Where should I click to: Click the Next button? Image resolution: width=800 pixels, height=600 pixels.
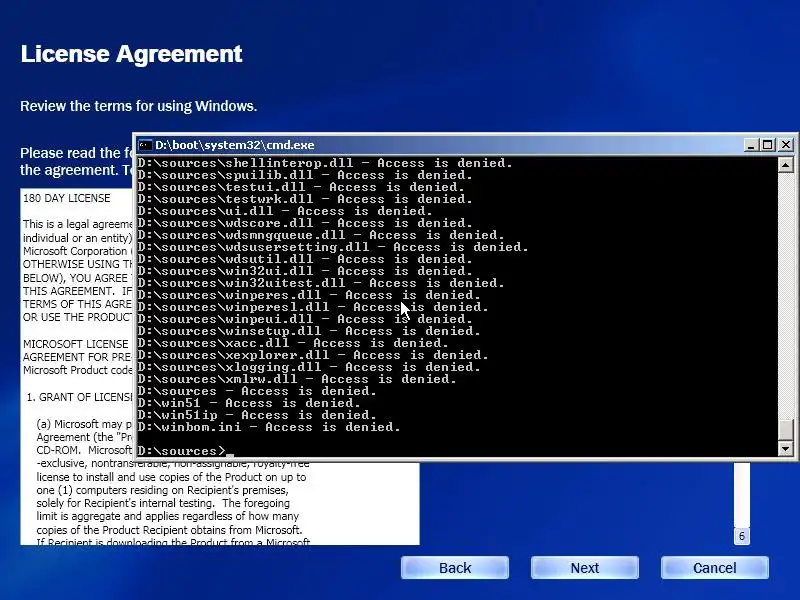(585, 568)
